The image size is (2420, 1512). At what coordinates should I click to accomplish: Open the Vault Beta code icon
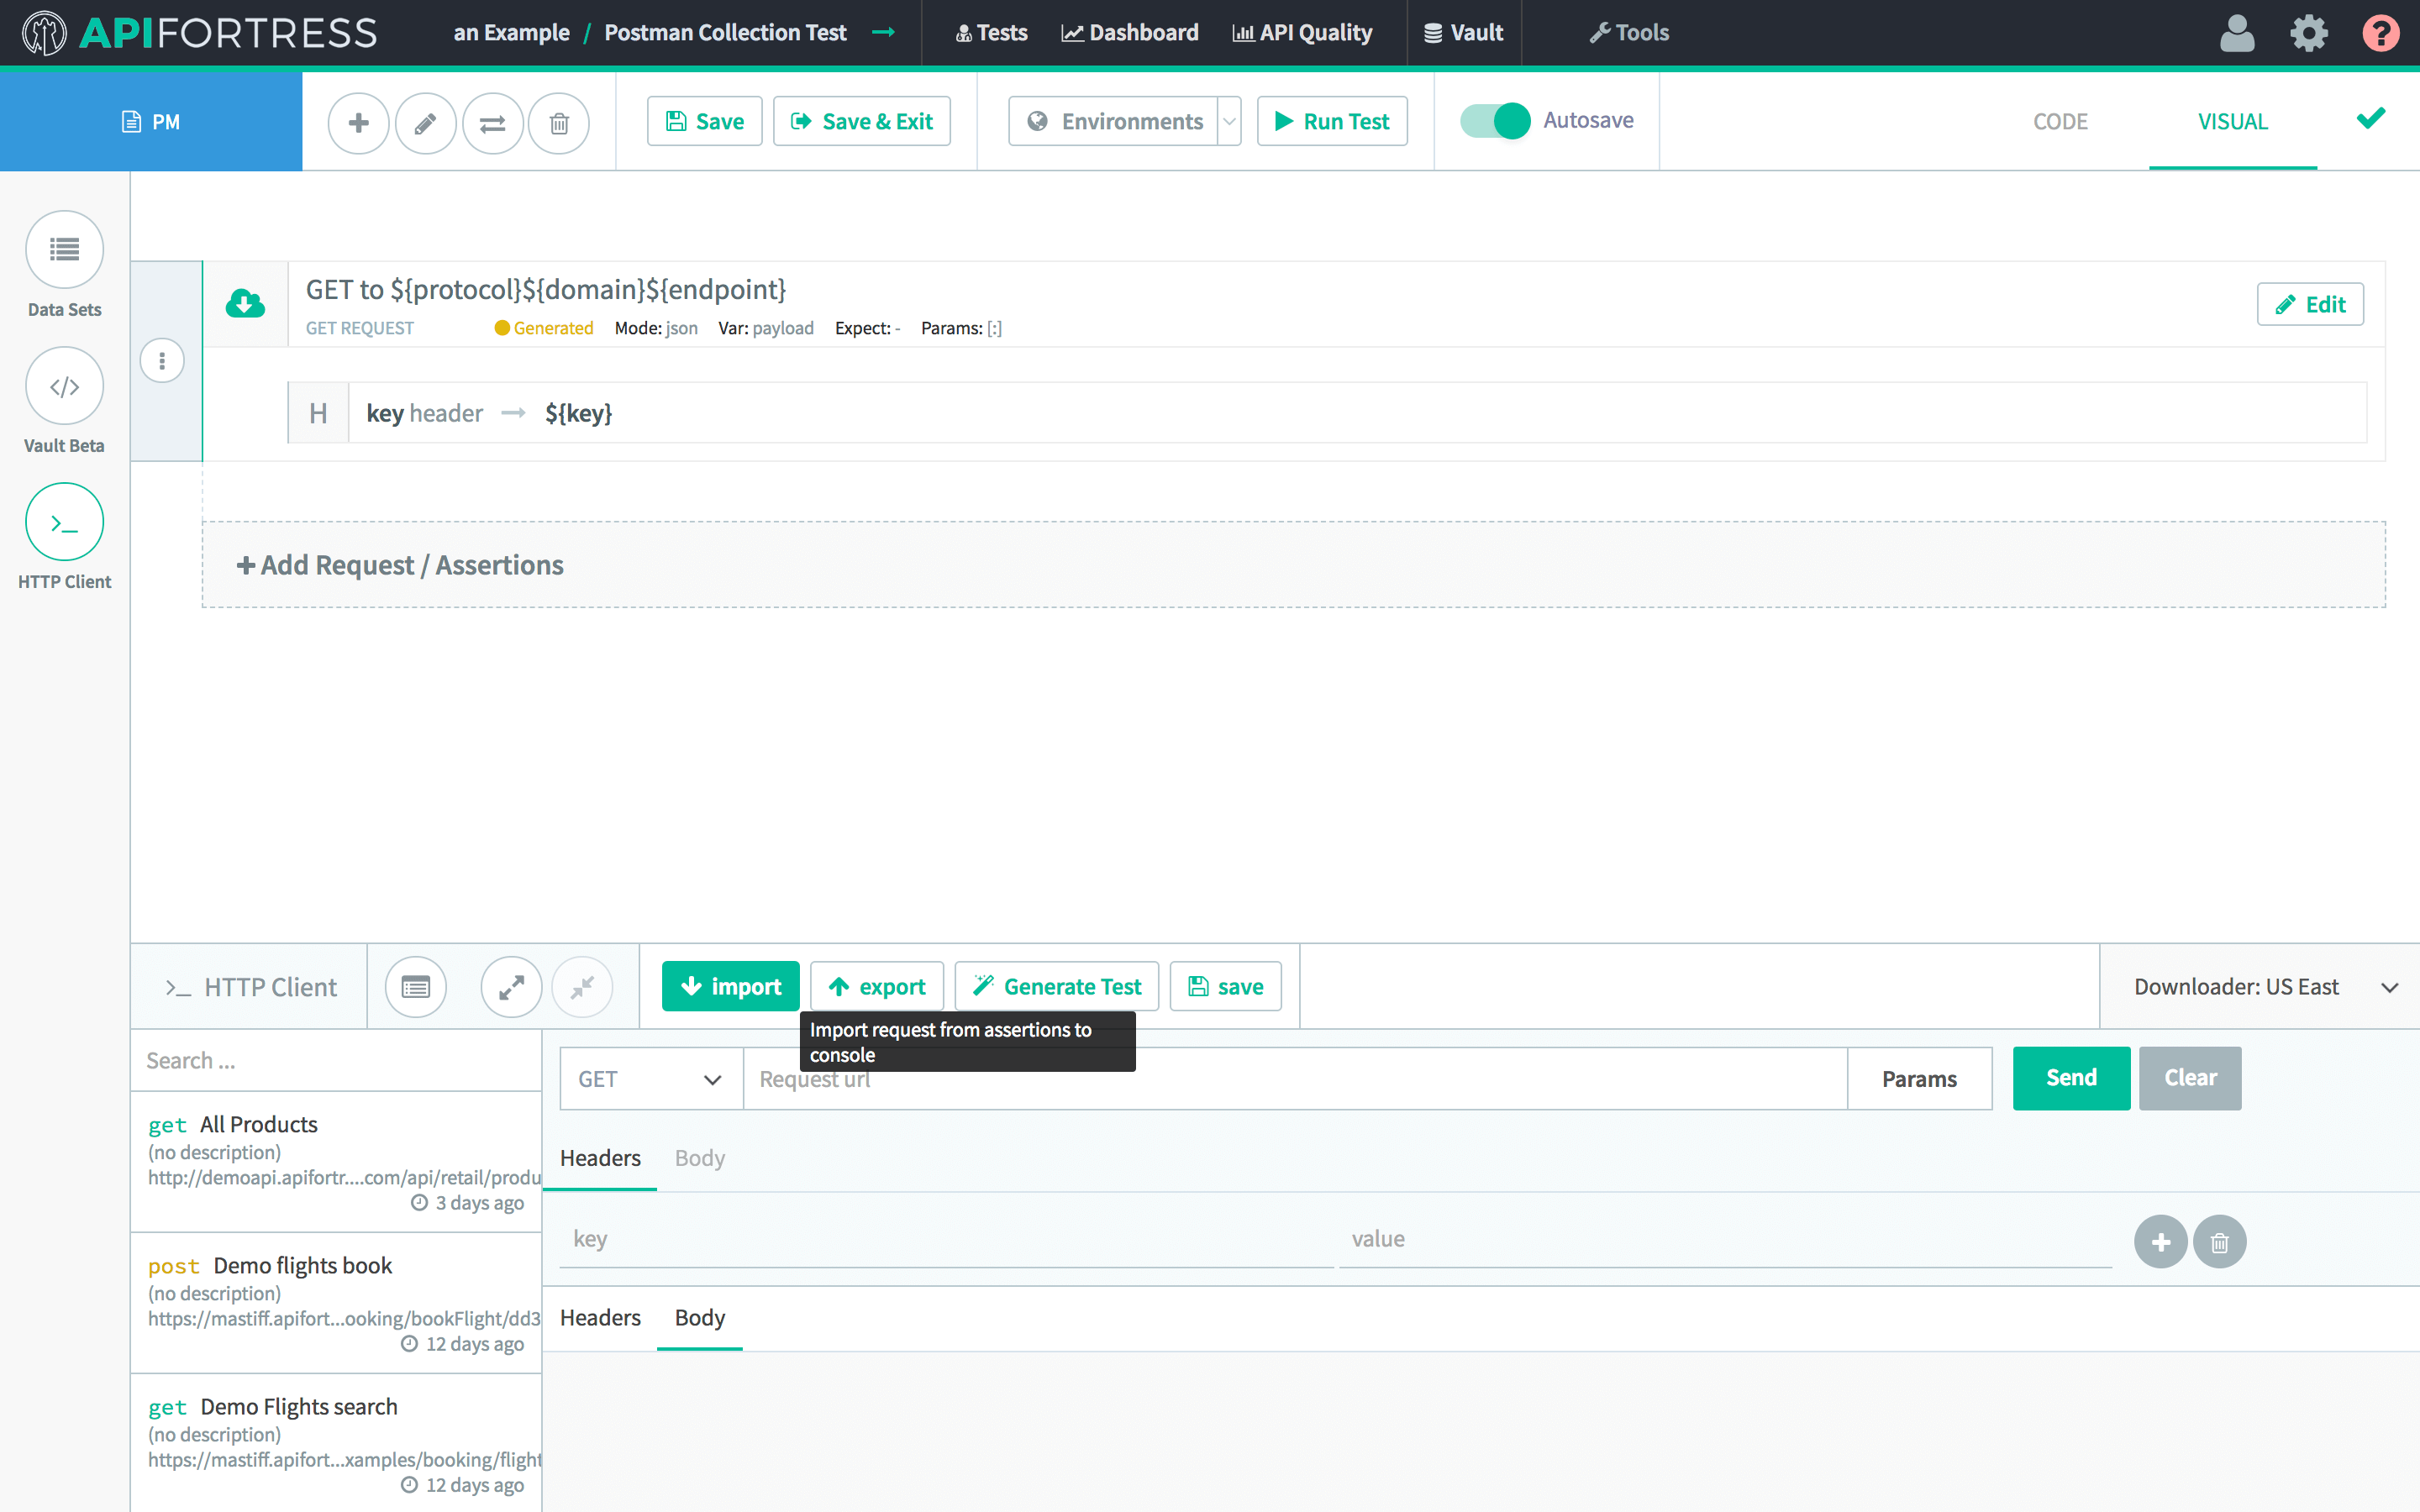click(x=64, y=386)
